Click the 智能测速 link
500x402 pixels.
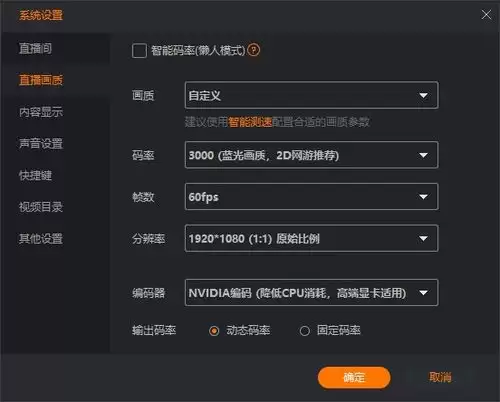tap(250, 122)
